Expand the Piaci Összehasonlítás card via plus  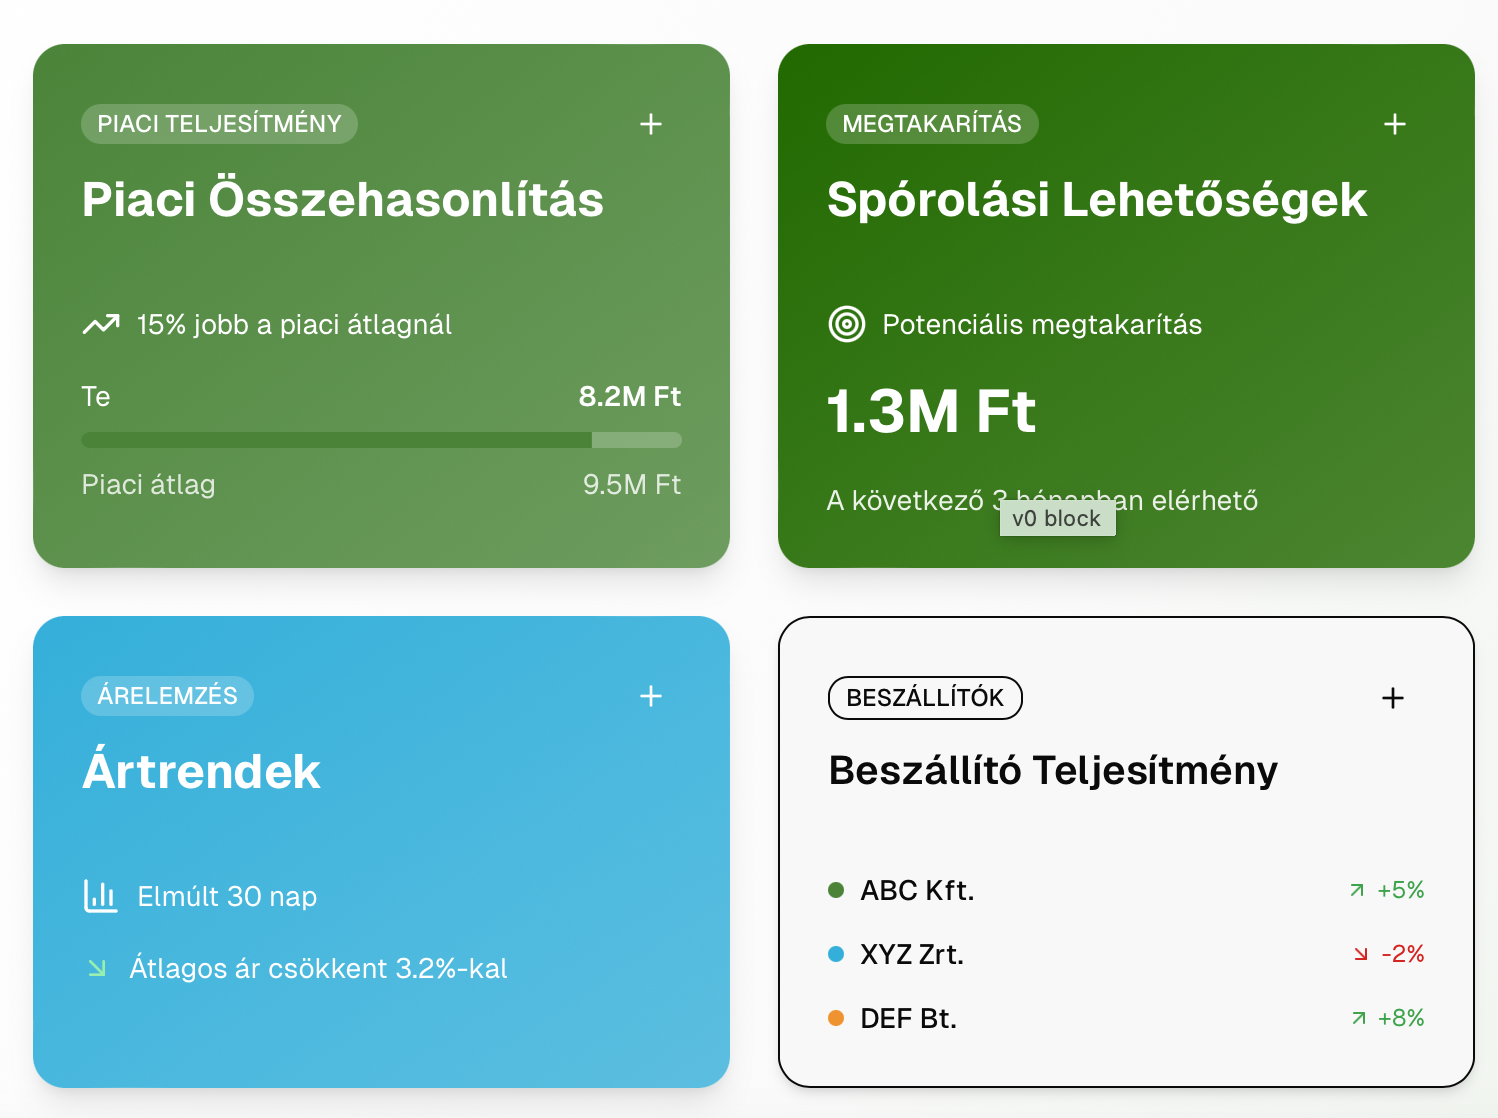tap(651, 124)
